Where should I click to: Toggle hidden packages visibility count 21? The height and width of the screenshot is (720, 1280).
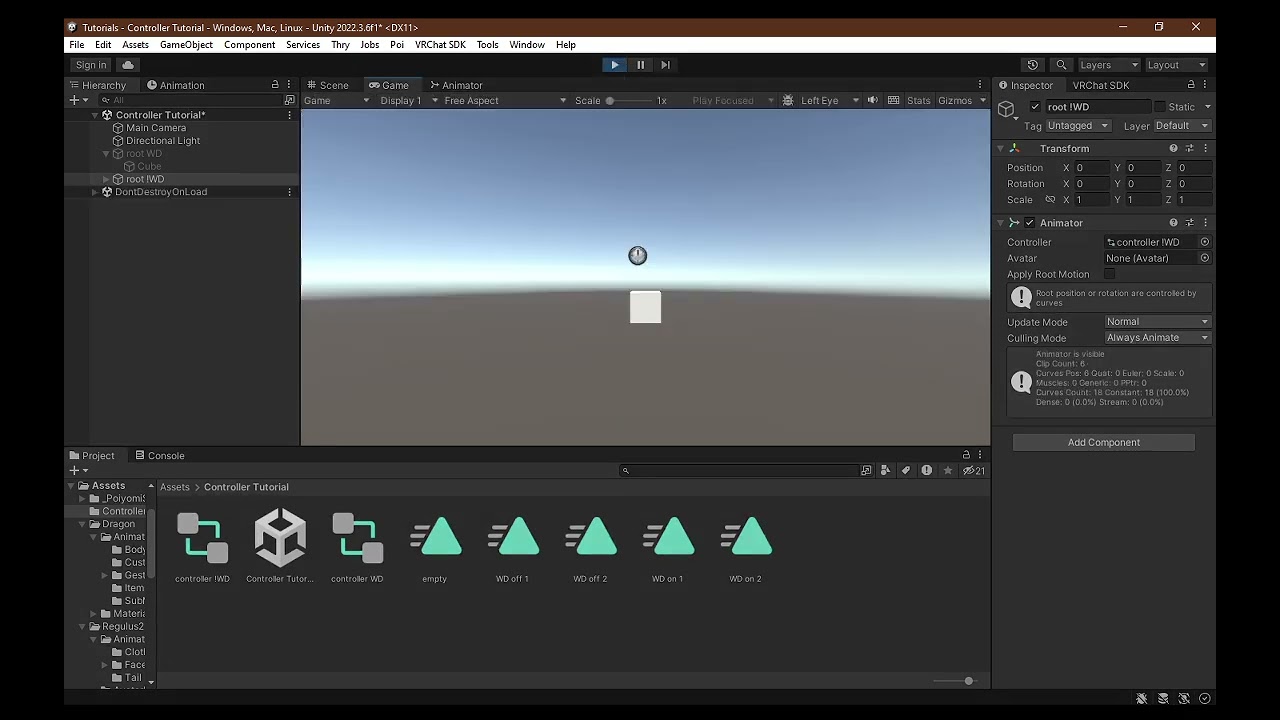[x=973, y=471]
